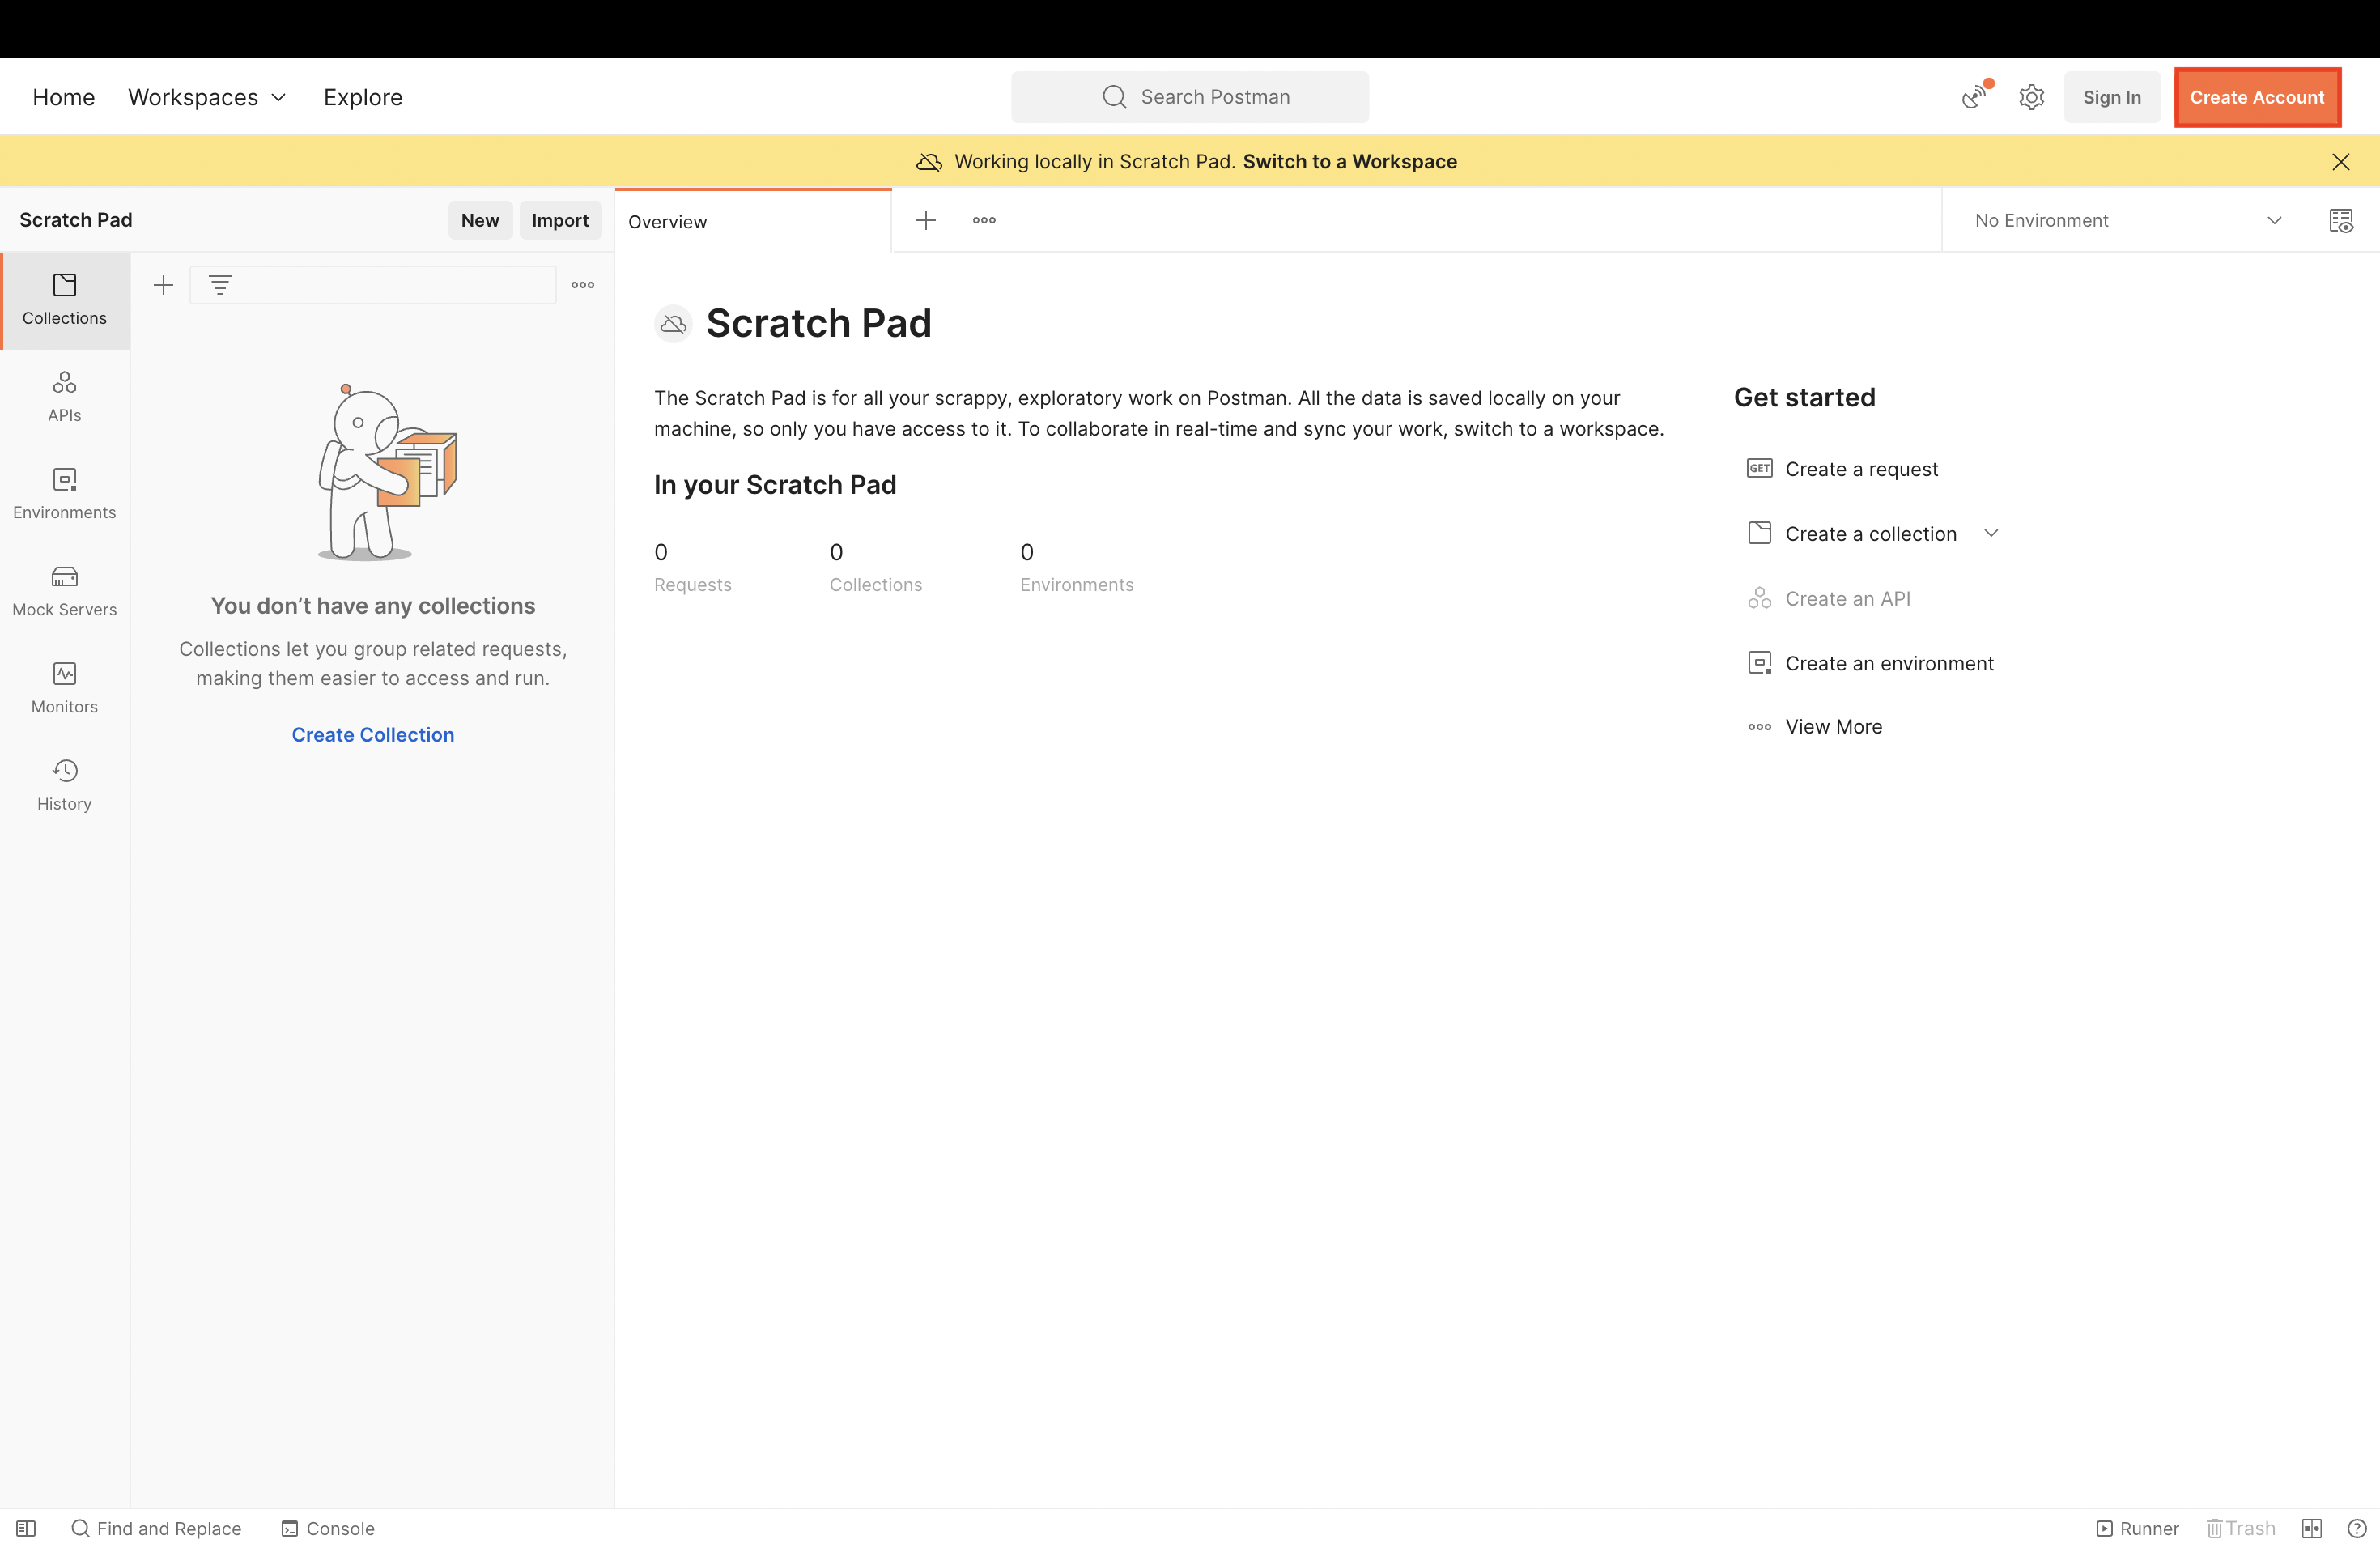This screenshot has height=1548, width=2380.
Task: Click the Switch to a Workspace link
Action: point(1350,161)
